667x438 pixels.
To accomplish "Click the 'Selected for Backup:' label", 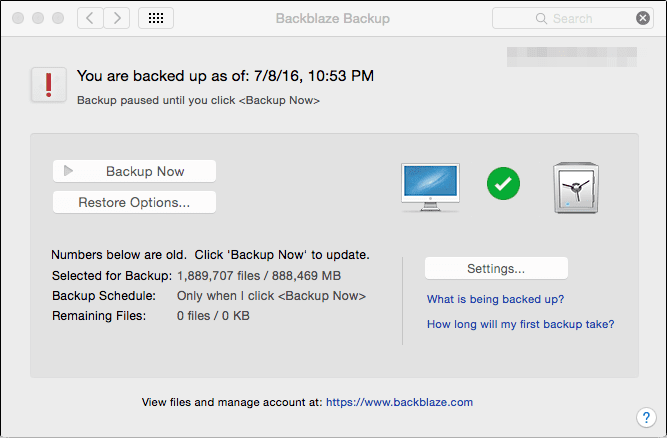I will coord(112,276).
